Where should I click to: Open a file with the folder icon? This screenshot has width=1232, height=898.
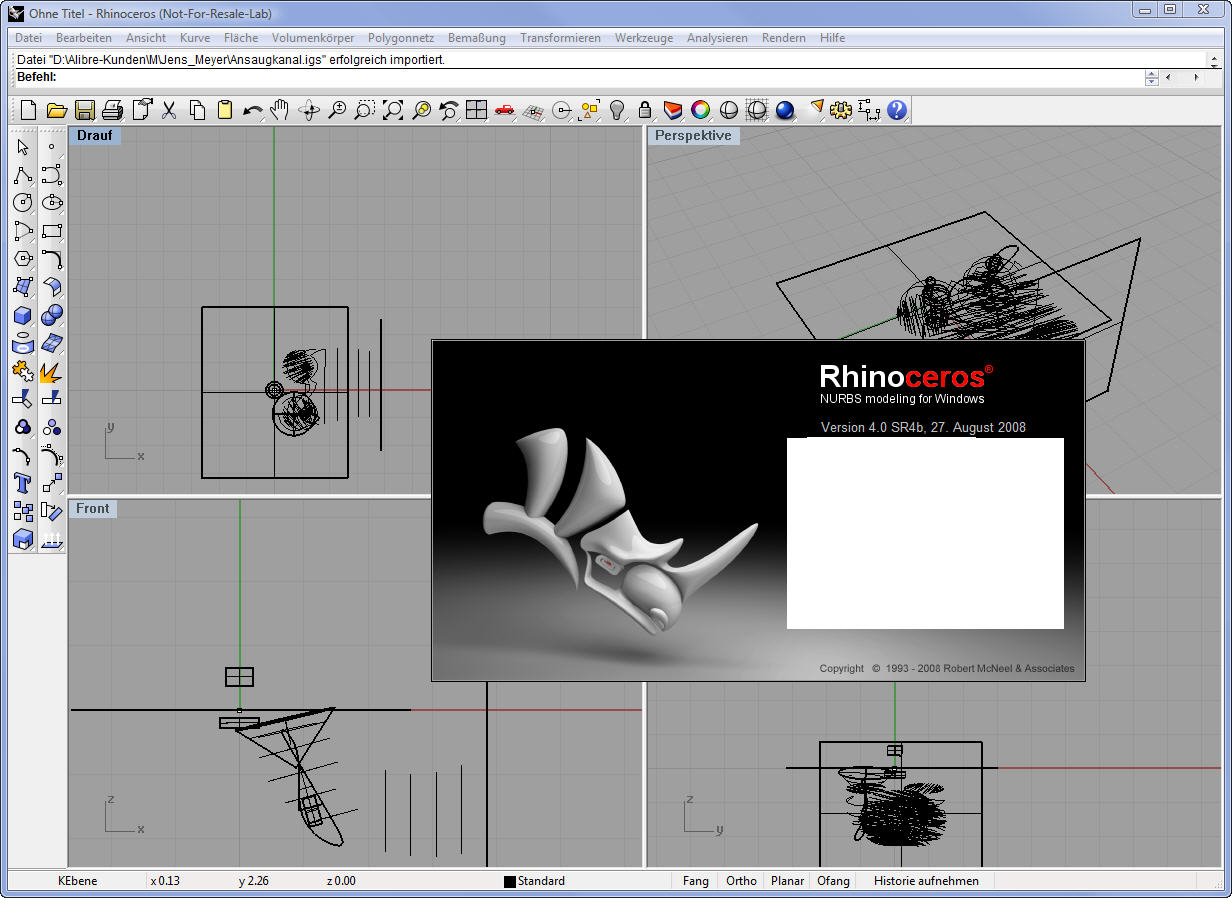[x=56, y=110]
